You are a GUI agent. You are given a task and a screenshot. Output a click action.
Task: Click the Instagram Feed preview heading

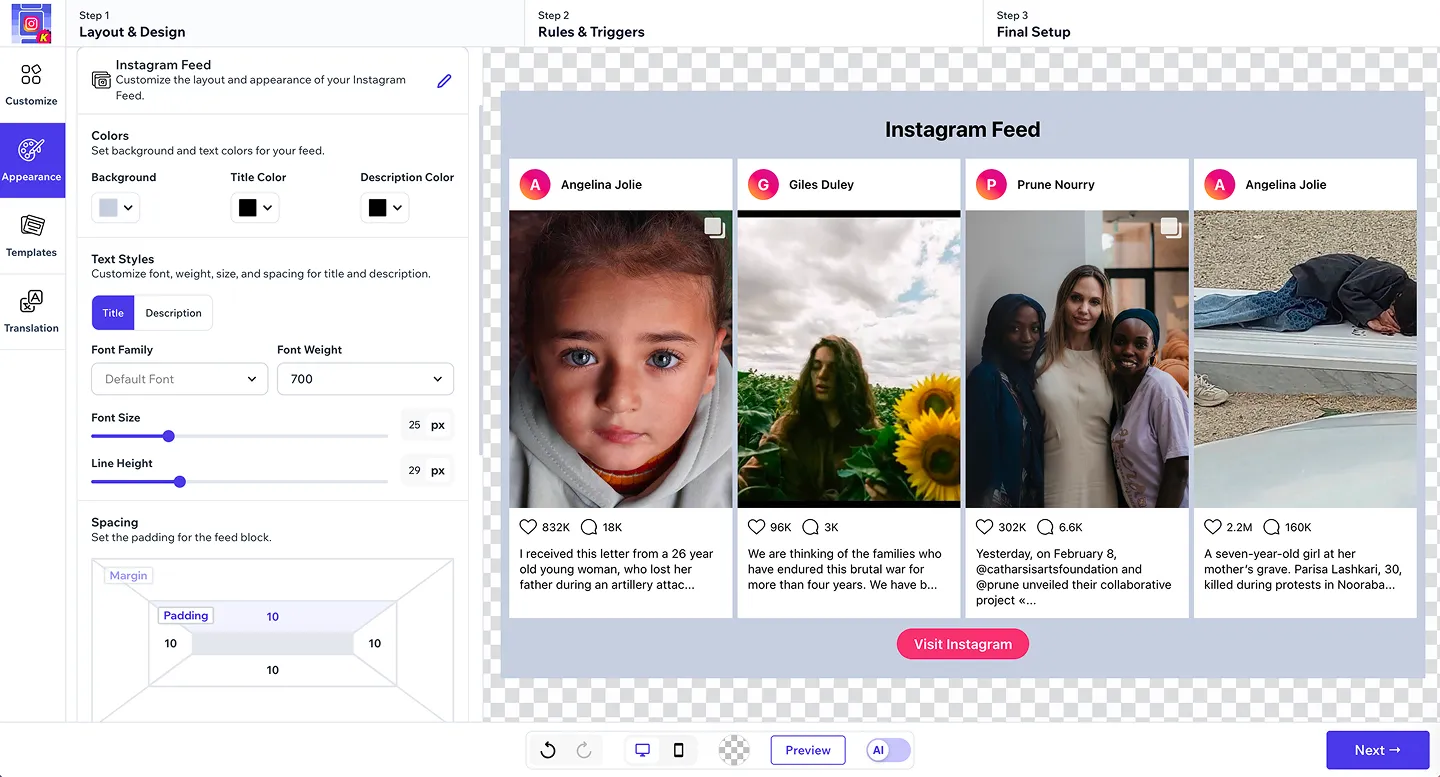click(963, 129)
